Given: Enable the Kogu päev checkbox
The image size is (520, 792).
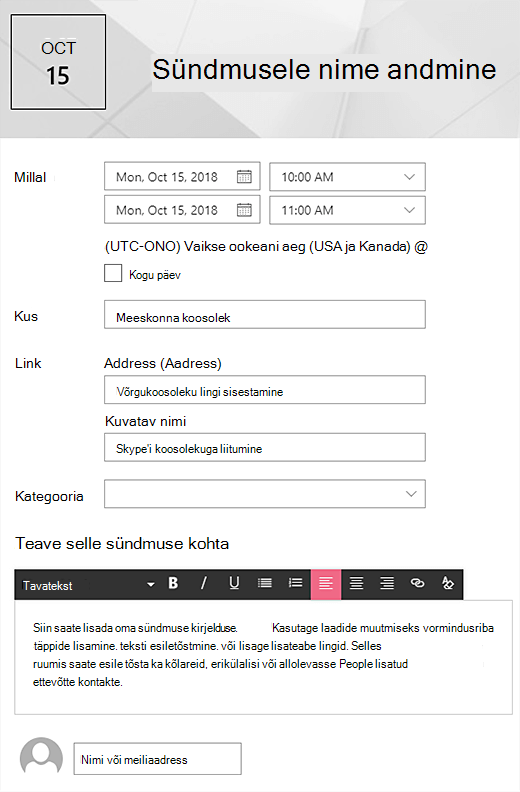Looking at the screenshot, I should pyautogui.click(x=113, y=273).
